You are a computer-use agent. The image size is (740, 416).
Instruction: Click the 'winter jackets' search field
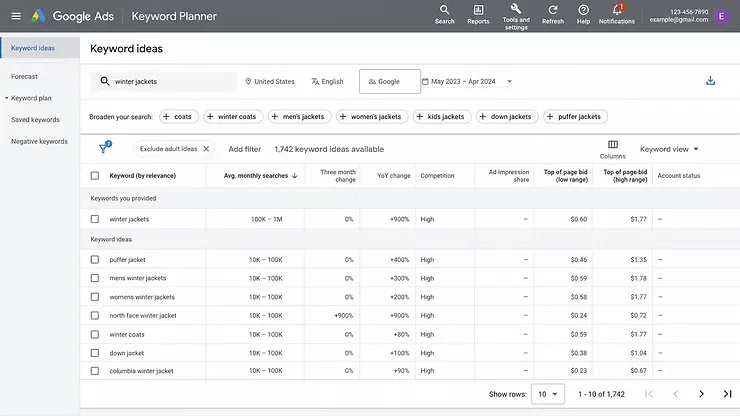(163, 81)
